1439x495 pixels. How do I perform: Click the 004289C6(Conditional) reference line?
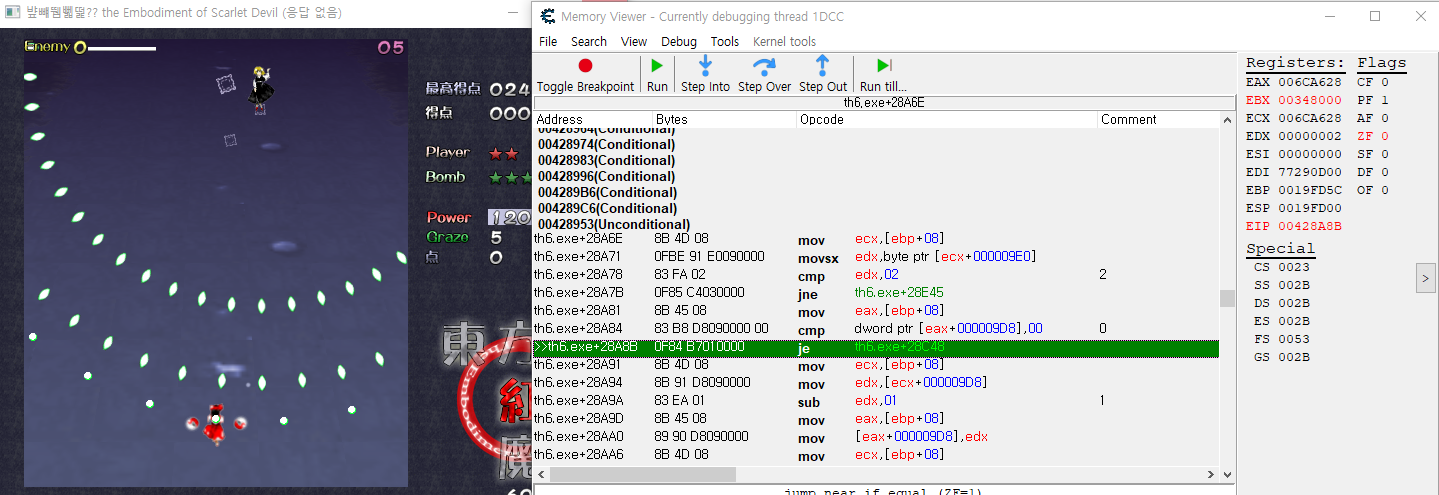pos(607,208)
